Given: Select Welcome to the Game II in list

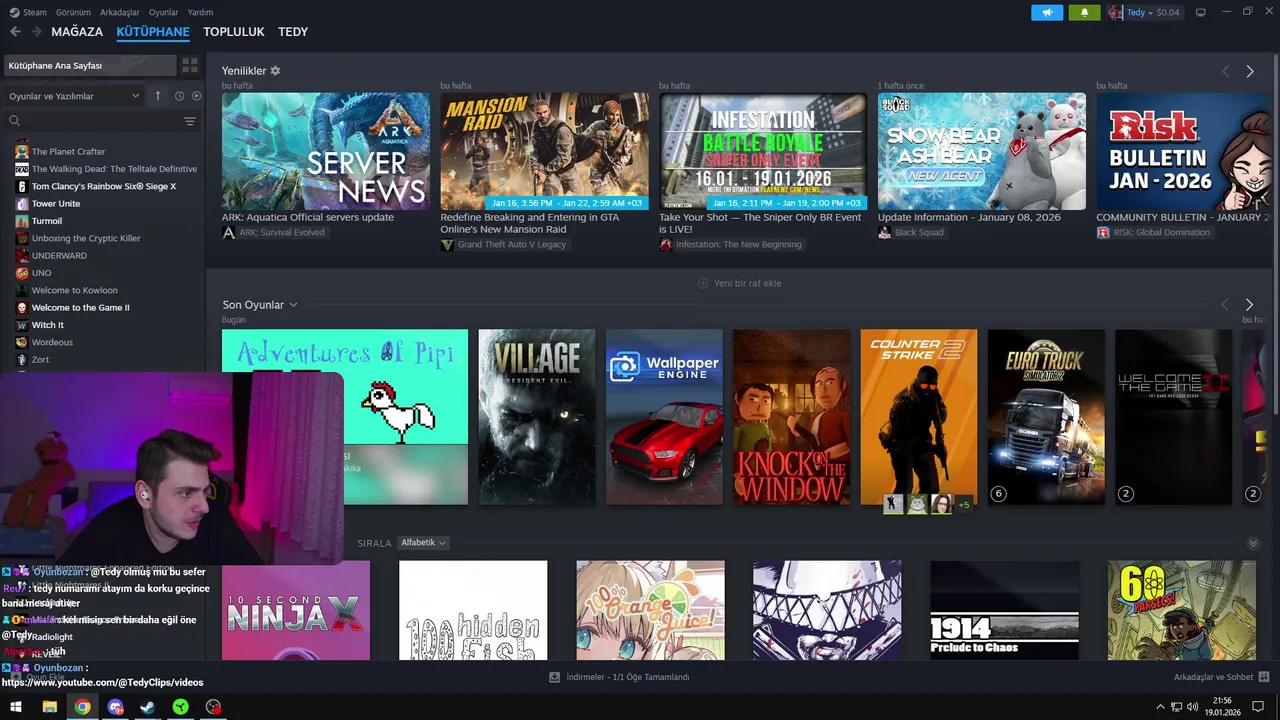Looking at the screenshot, I should click(x=80, y=308).
